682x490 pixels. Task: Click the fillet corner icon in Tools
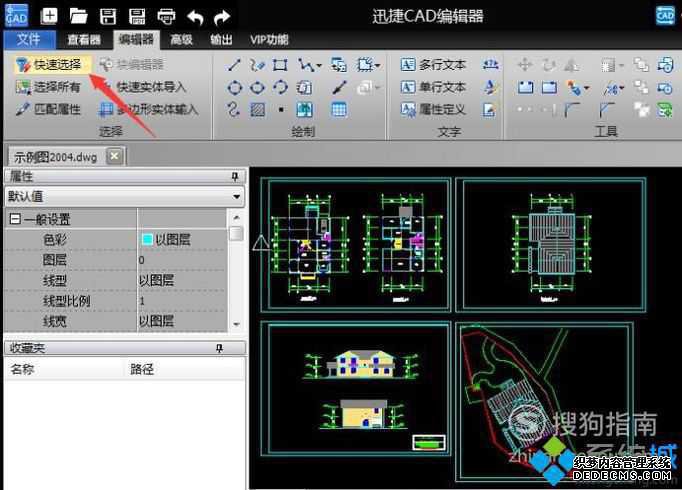[x=572, y=110]
